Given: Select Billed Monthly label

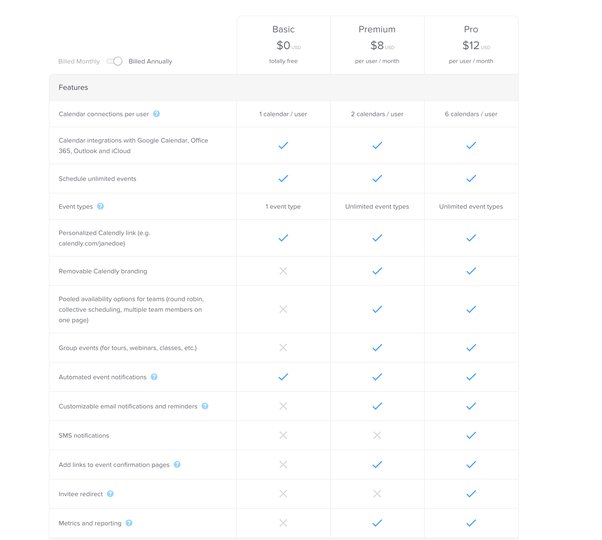Looking at the screenshot, I should (x=79, y=61).
